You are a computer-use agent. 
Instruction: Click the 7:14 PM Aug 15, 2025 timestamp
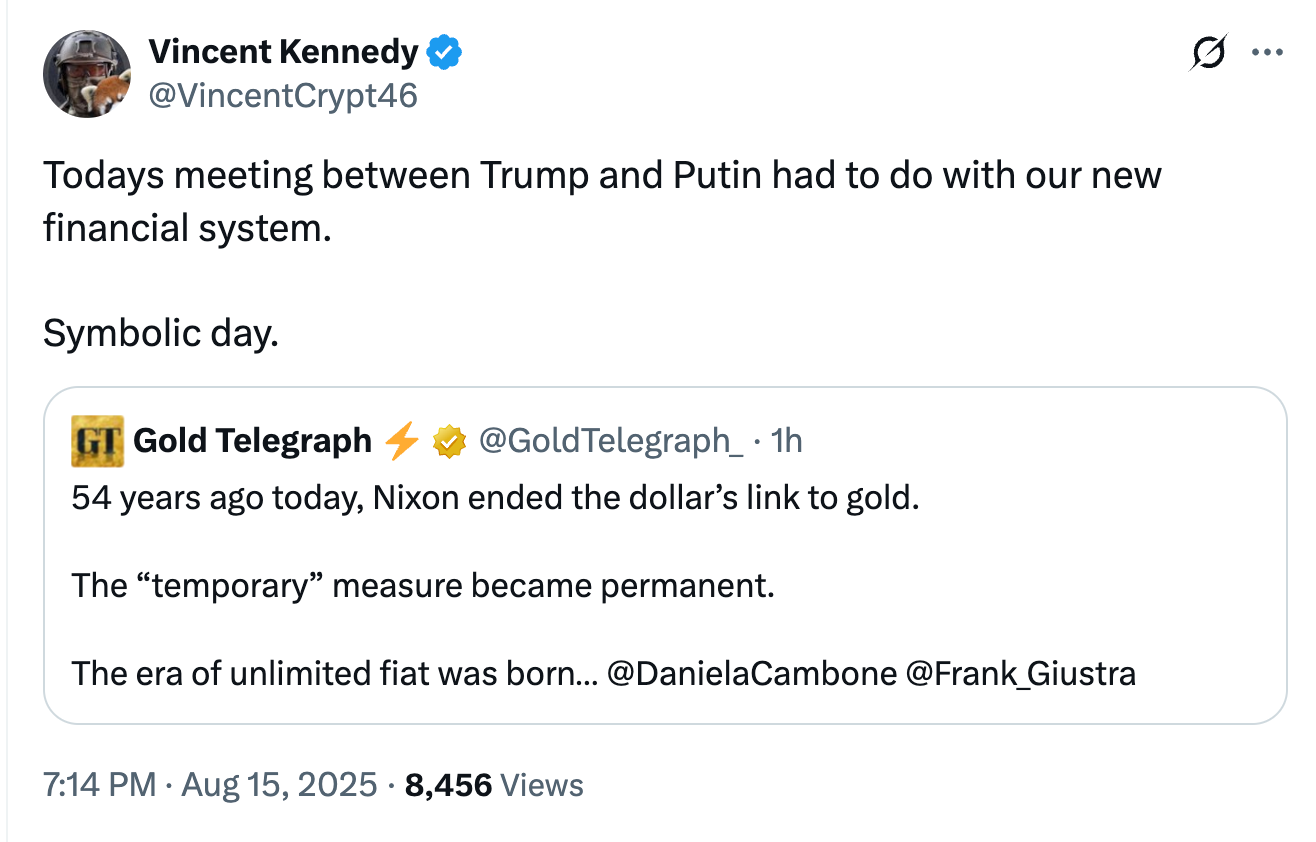click(x=211, y=784)
